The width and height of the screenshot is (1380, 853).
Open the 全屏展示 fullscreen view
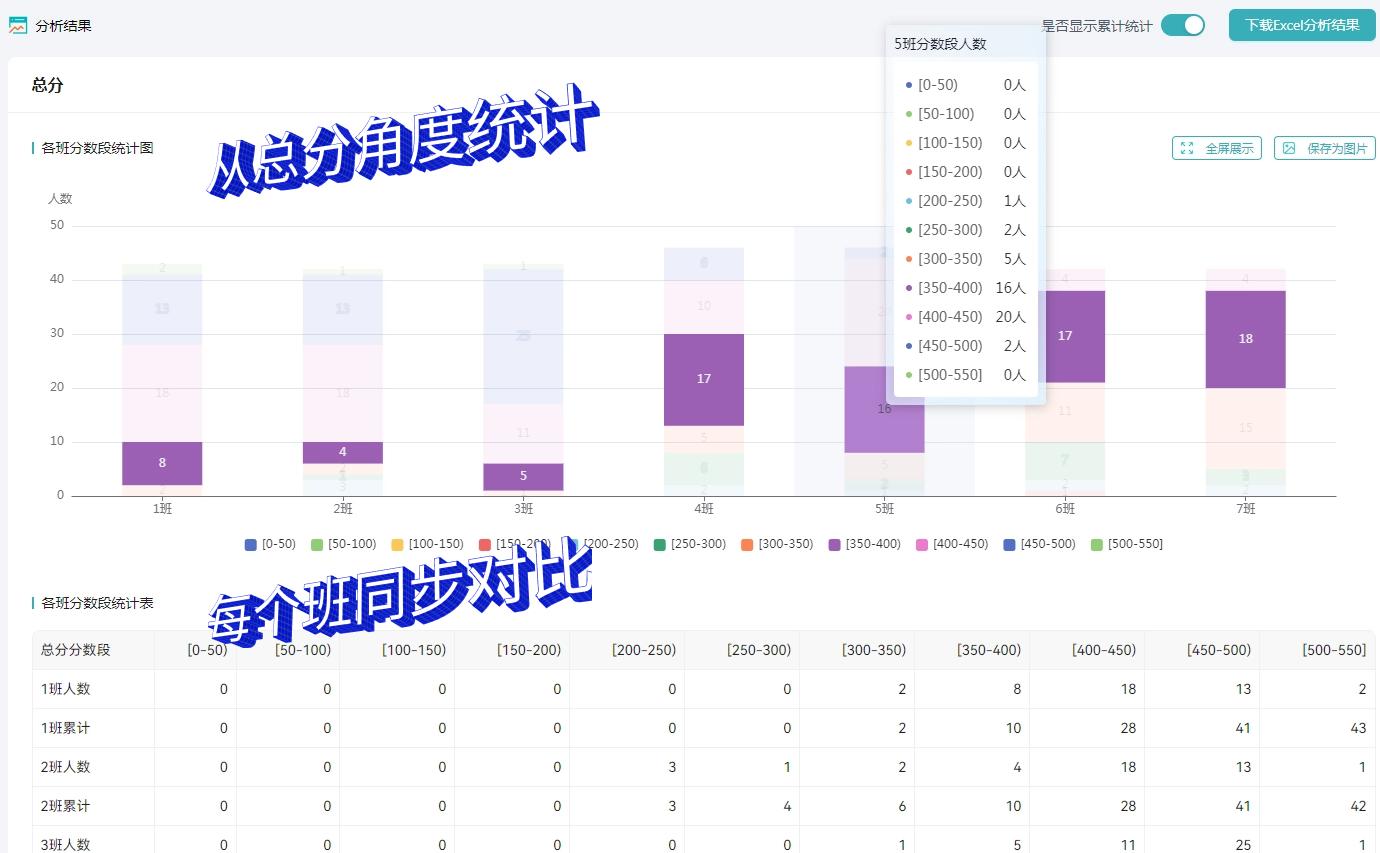tap(1216, 148)
